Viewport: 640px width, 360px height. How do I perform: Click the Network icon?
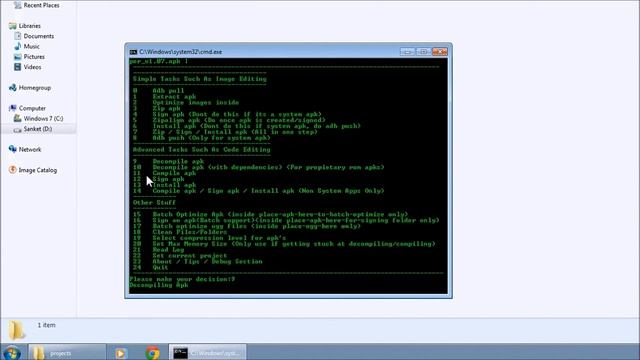coord(13,149)
